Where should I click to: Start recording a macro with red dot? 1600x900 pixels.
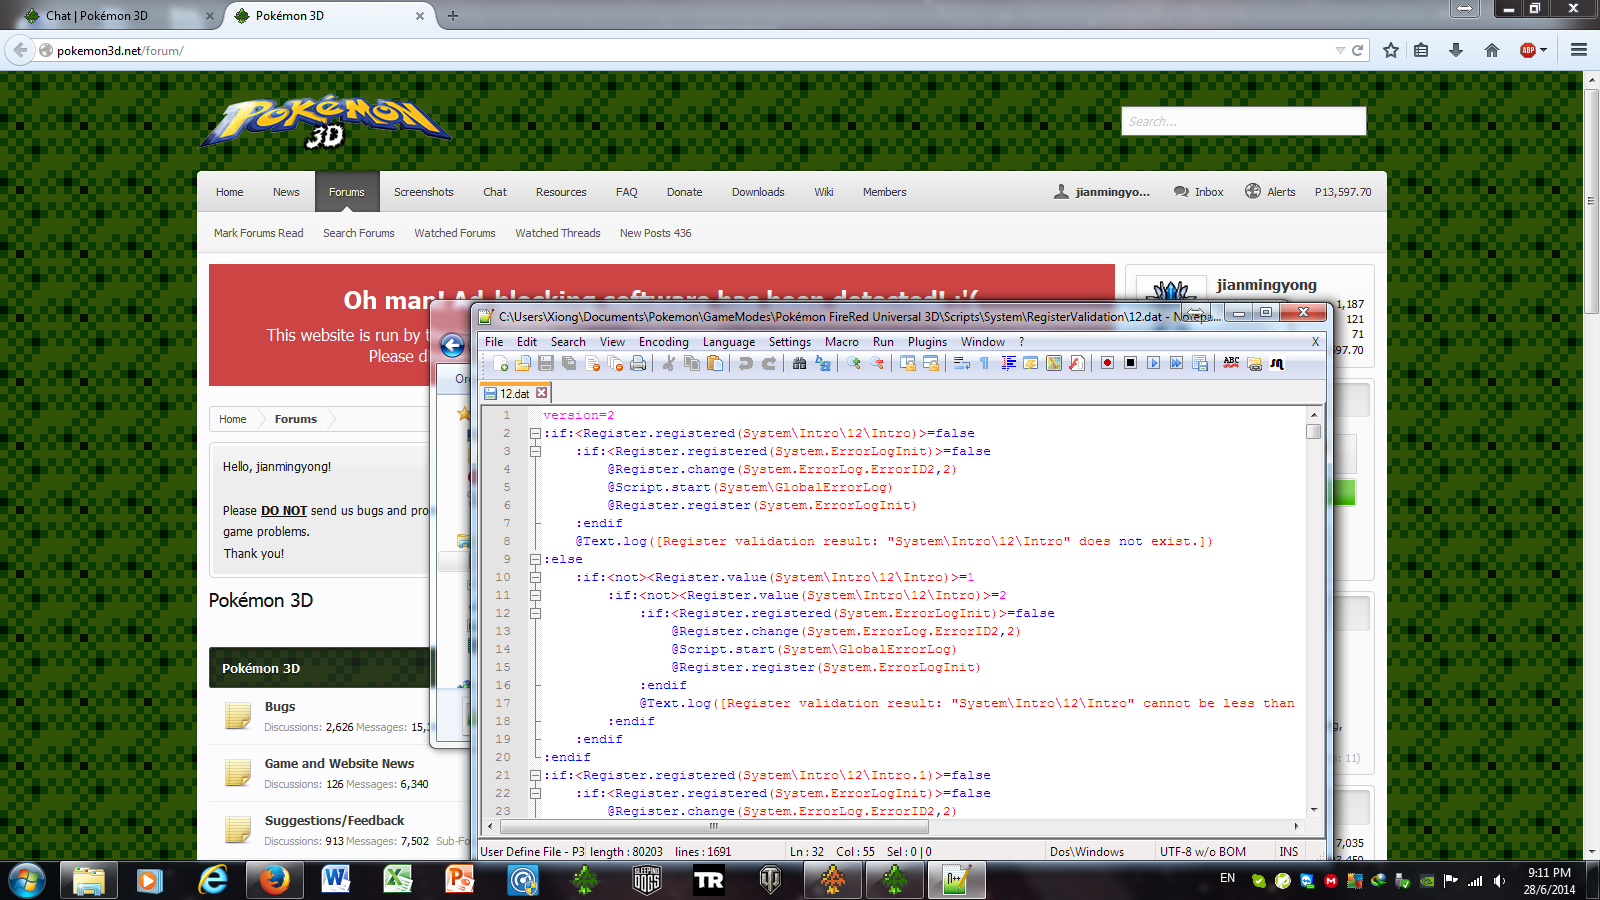[1107, 364]
